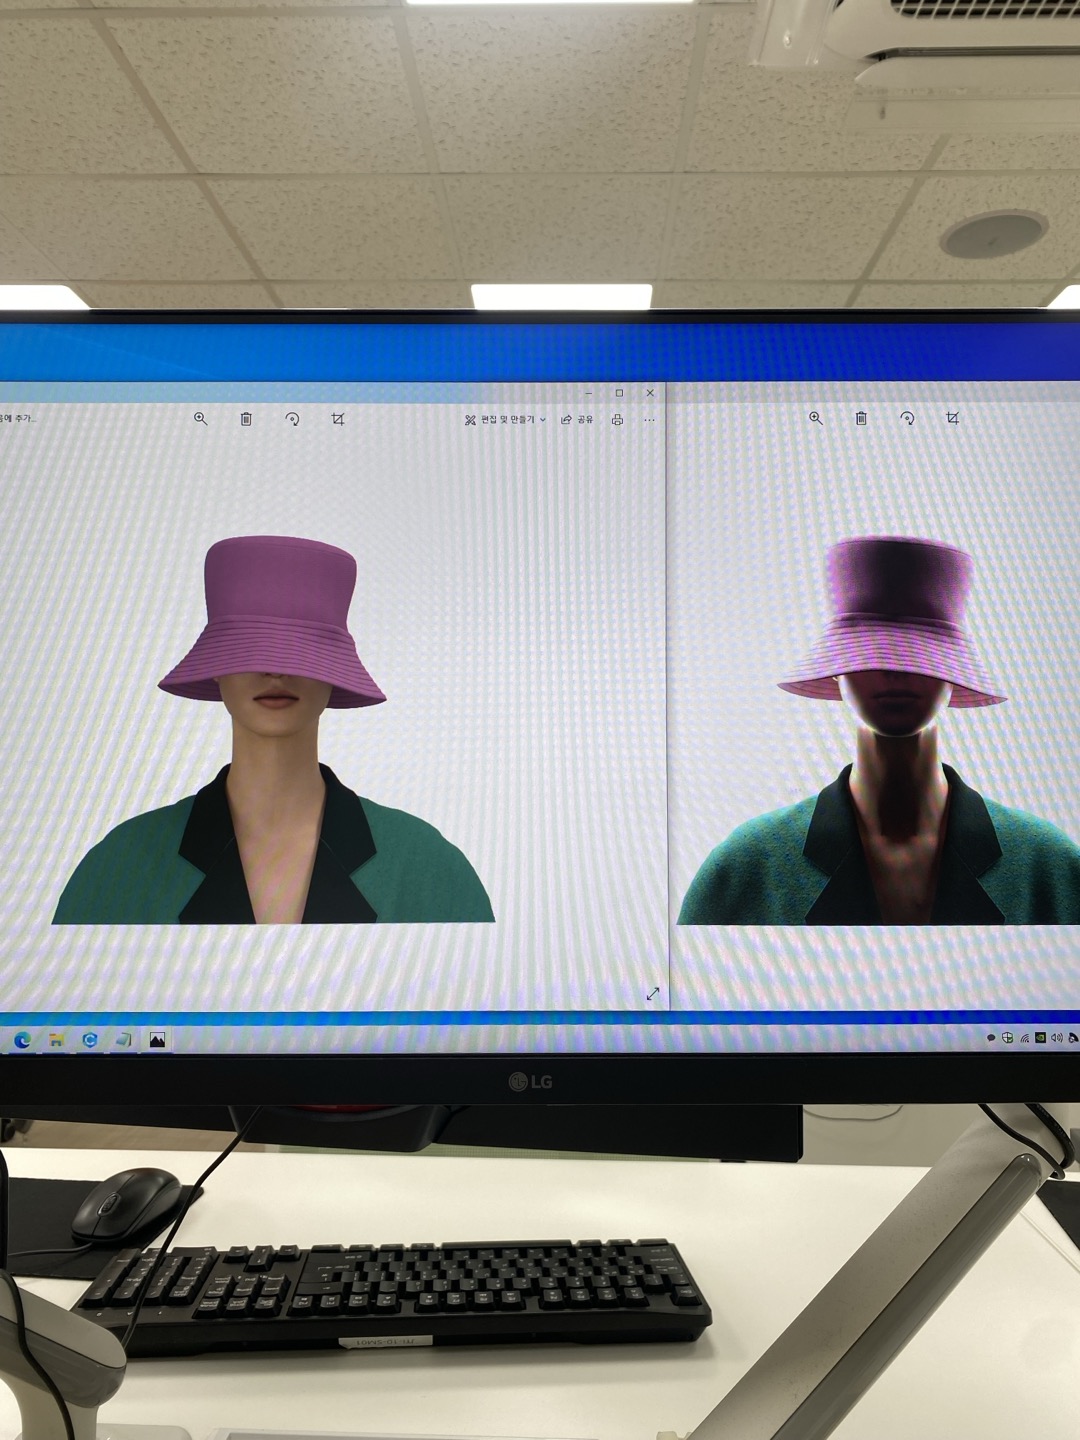The image size is (1080, 1440).
Task: Click the trash icon in right window
Action: coord(861,418)
